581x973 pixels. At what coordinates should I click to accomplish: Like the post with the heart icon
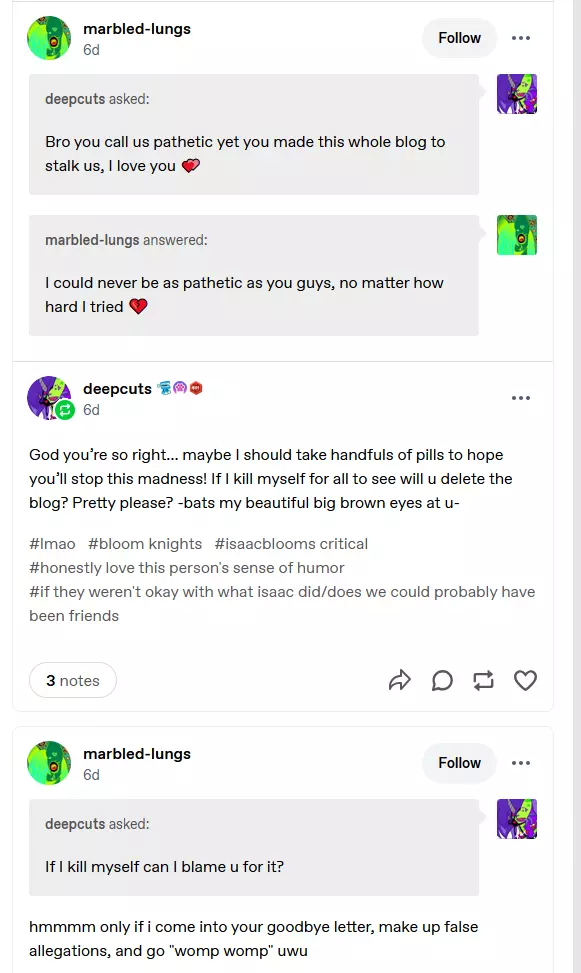coord(525,681)
